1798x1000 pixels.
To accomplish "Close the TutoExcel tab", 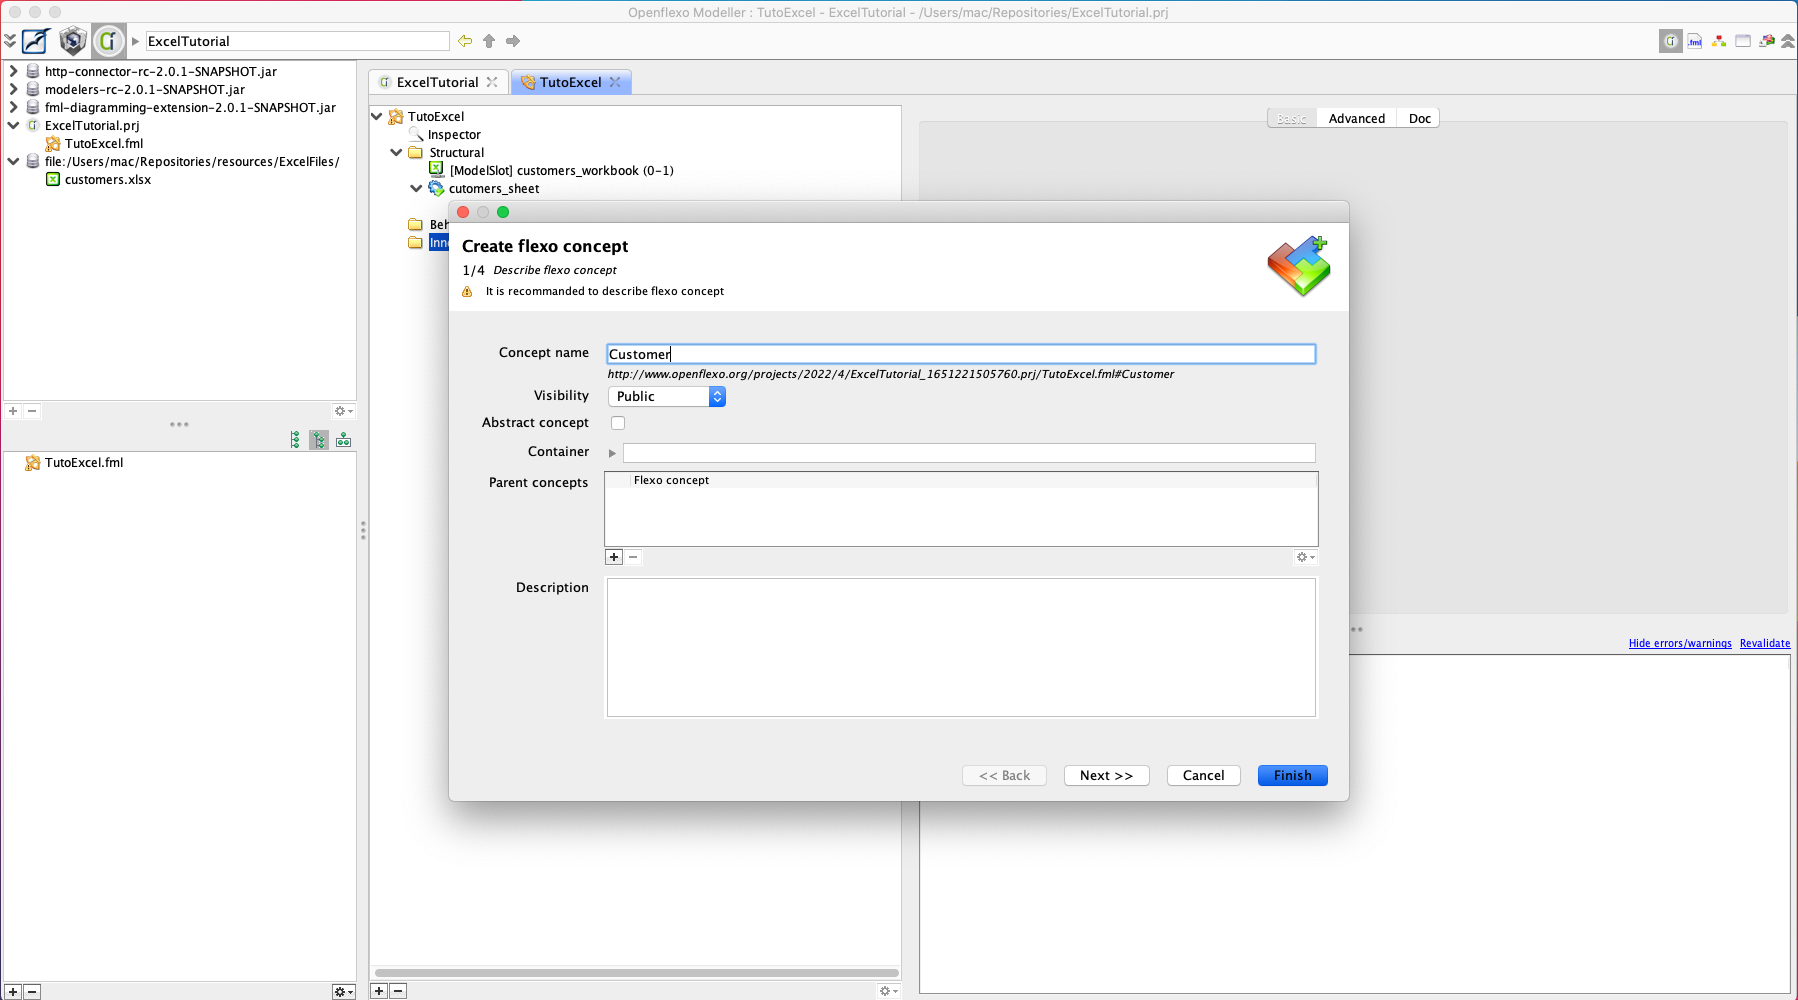I will (x=615, y=82).
